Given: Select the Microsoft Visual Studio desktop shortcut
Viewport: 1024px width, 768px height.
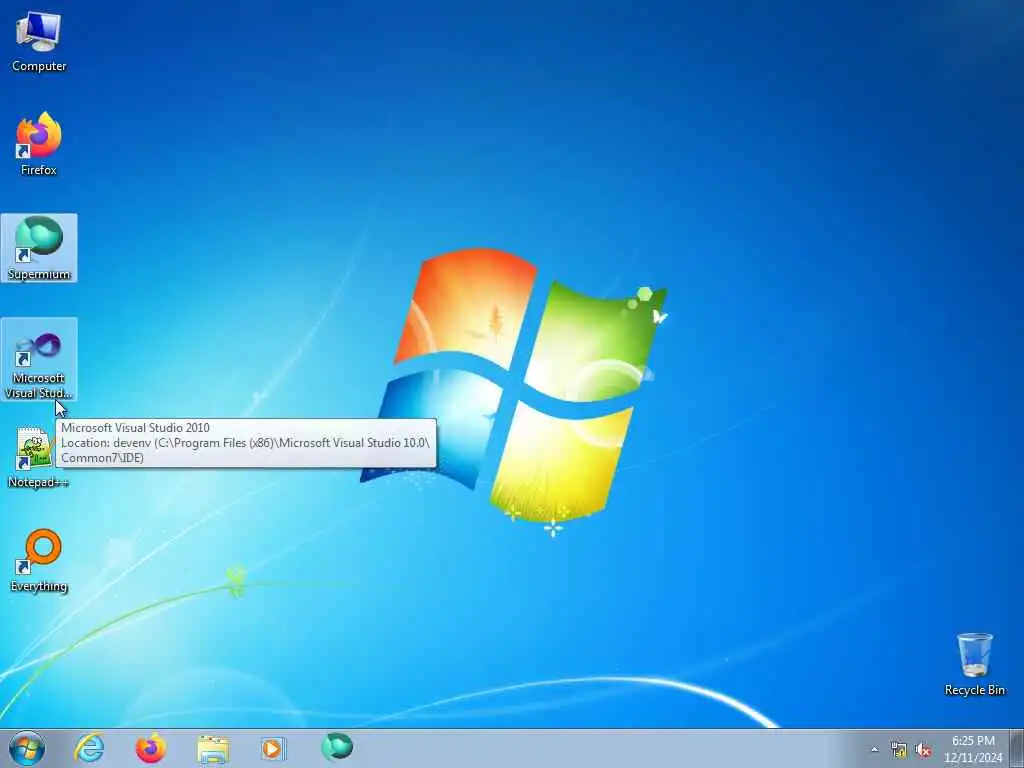Looking at the screenshot, I should (x=39, y=359).
